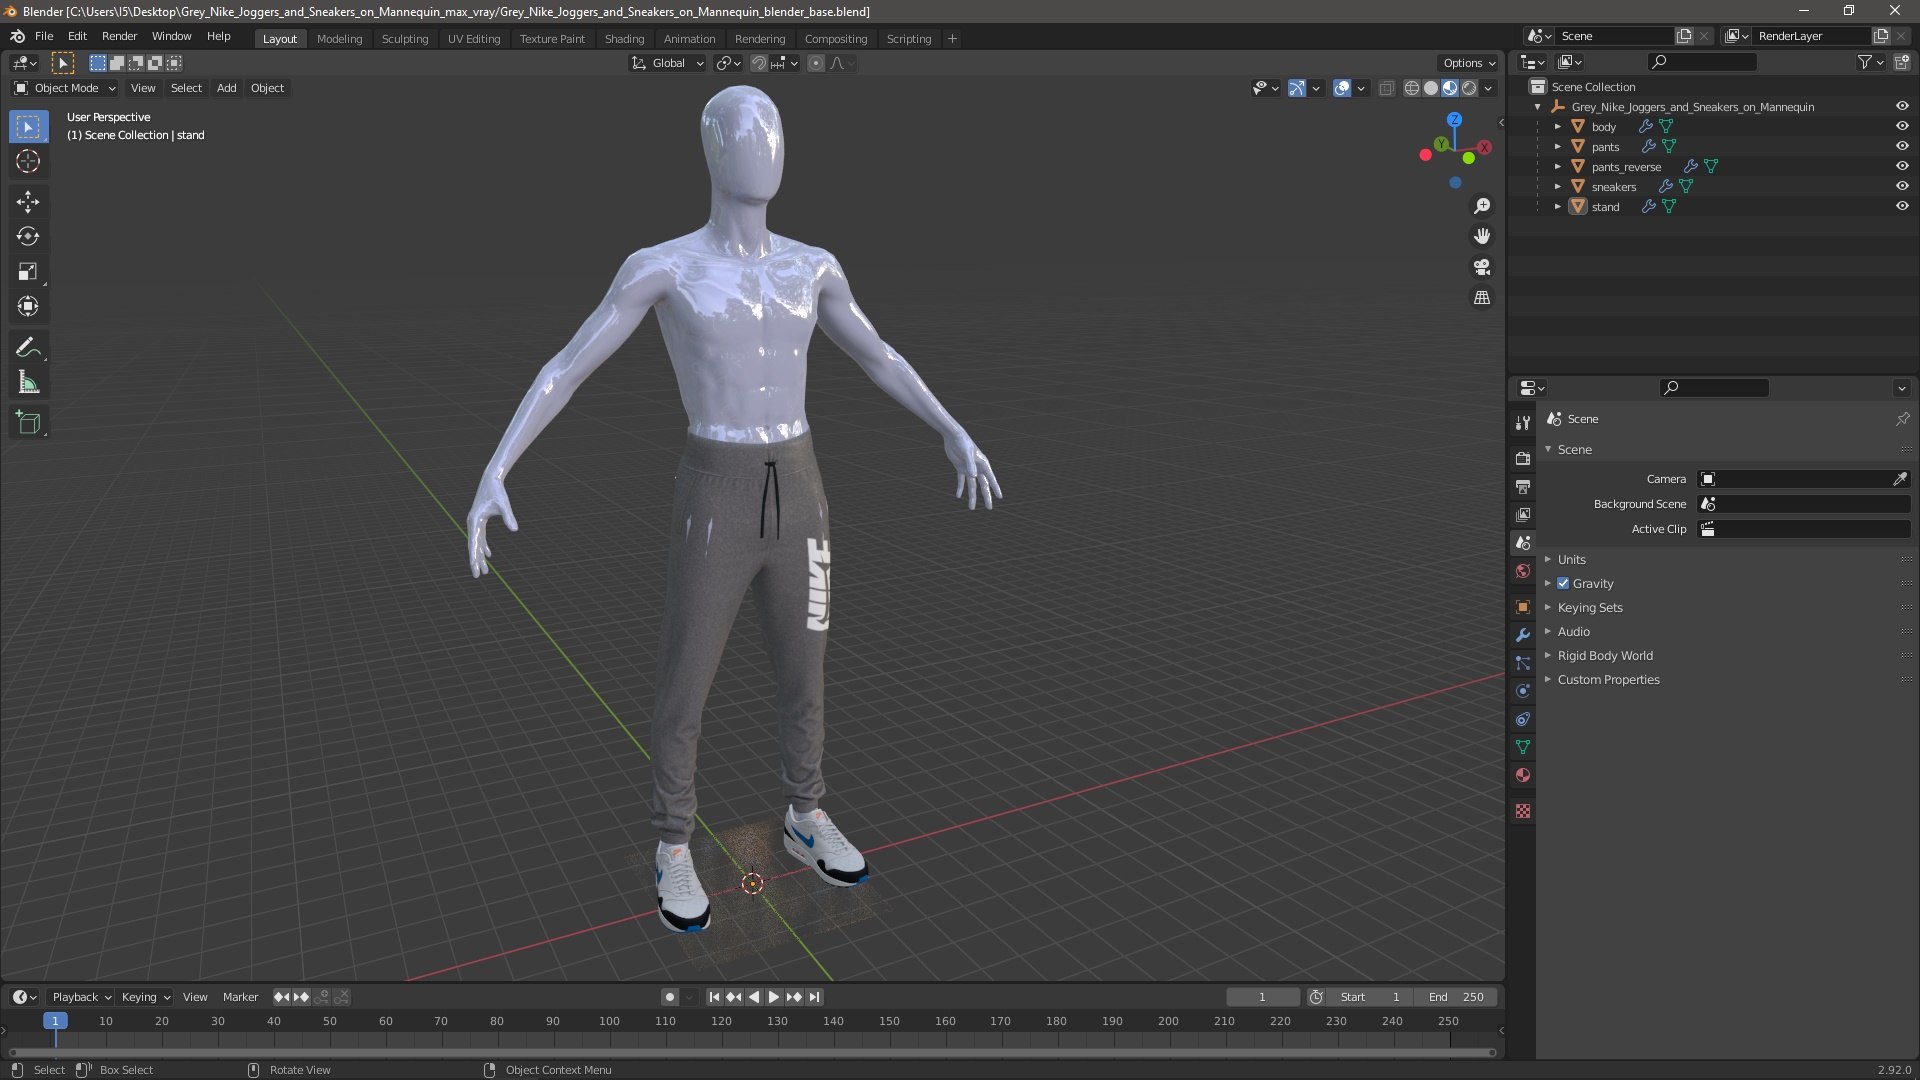Open the Global transform orientation dropdown

668,64
